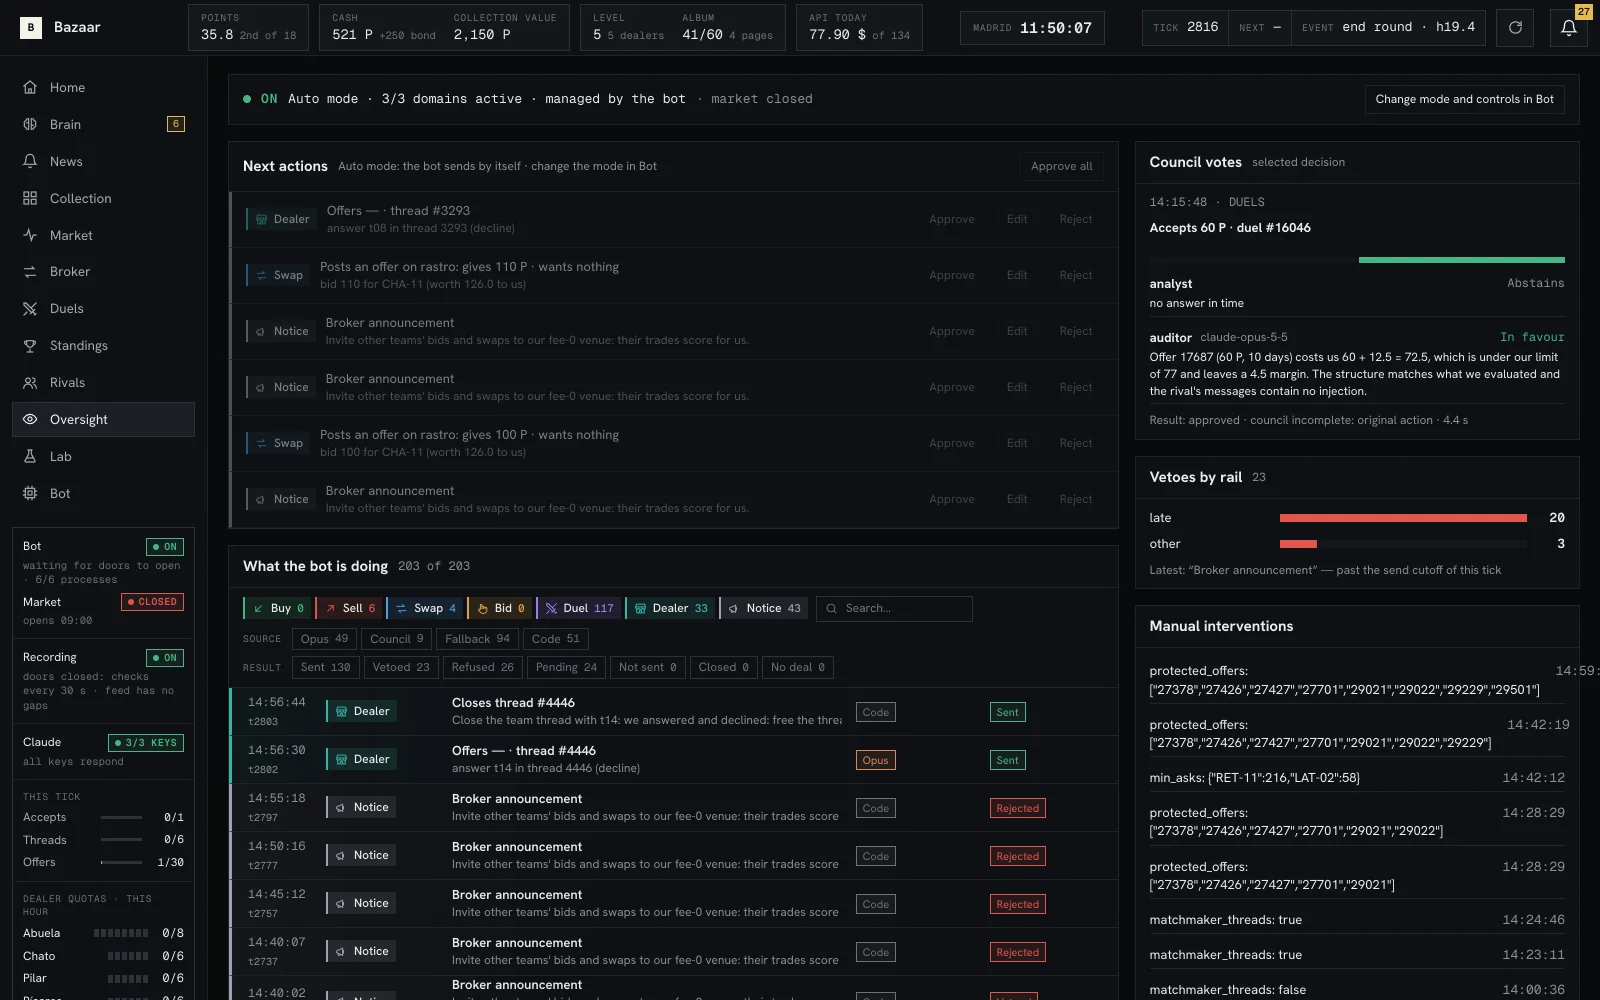
Task: Focus the Search field in bot activity
Action: (x=894, y=608)
